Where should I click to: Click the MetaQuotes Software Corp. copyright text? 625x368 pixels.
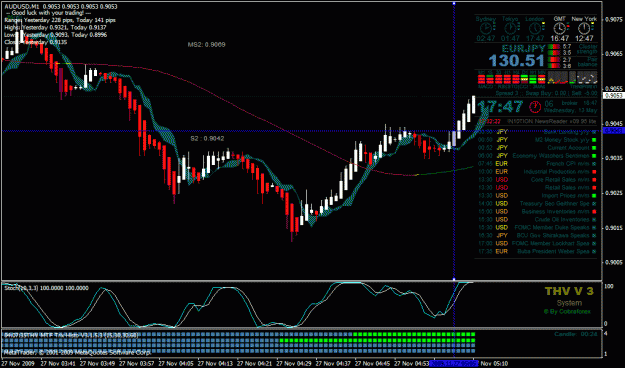pyautogui.click(x=77, y=352)
